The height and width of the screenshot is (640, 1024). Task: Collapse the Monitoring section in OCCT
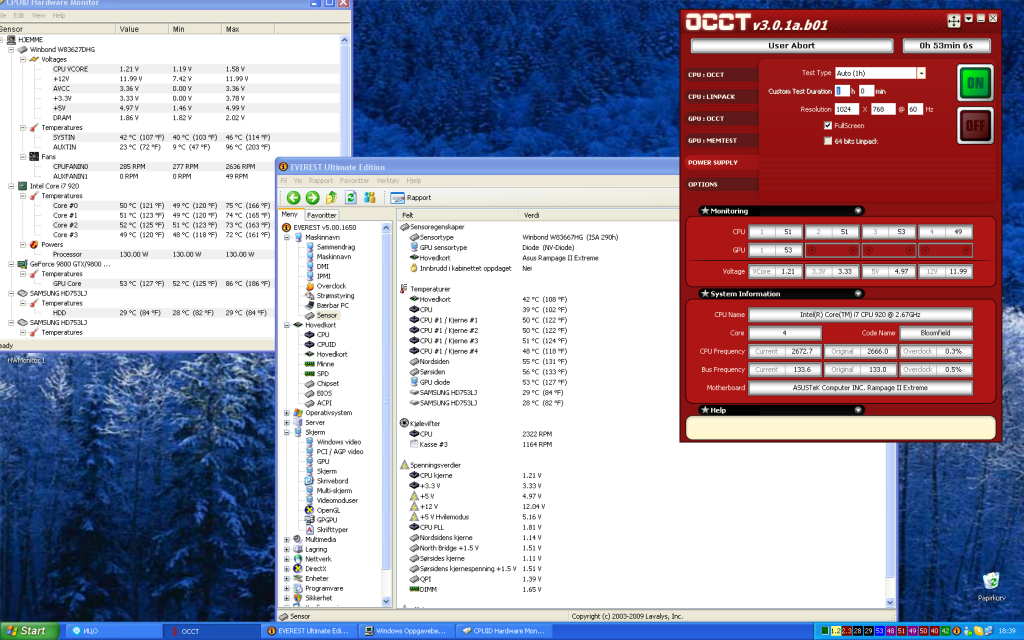pos(858,211)
